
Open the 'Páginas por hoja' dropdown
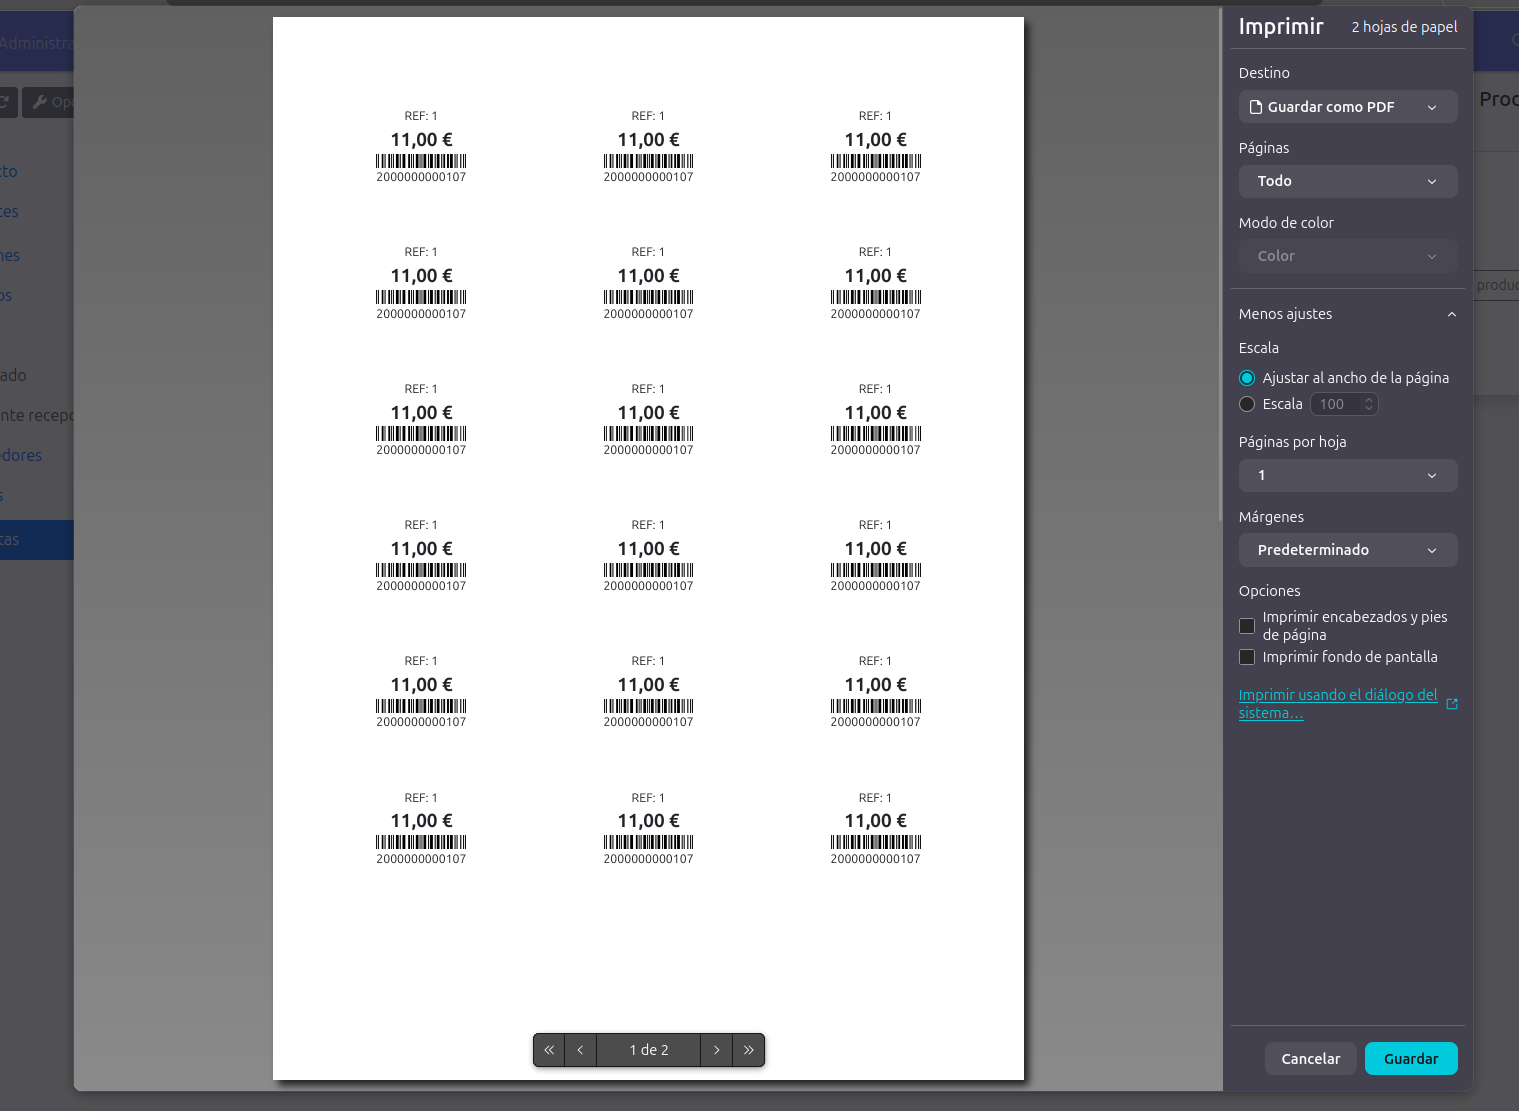click(1347, 475)
